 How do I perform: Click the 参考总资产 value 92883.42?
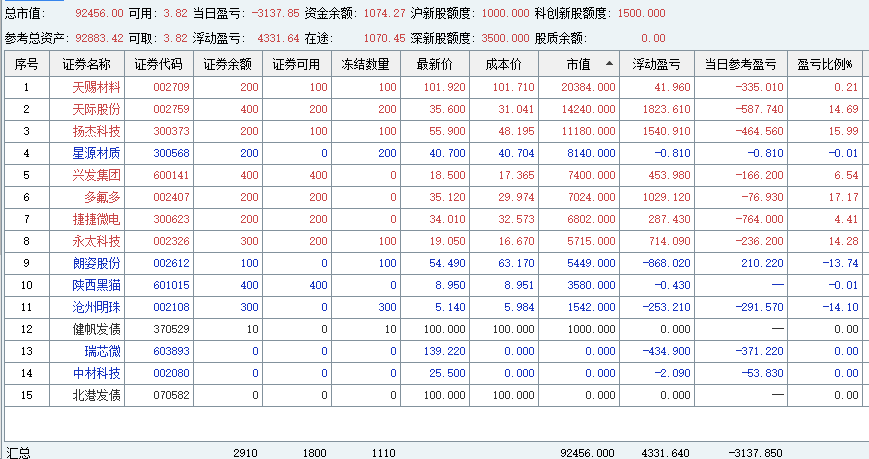tap(99, 38)
